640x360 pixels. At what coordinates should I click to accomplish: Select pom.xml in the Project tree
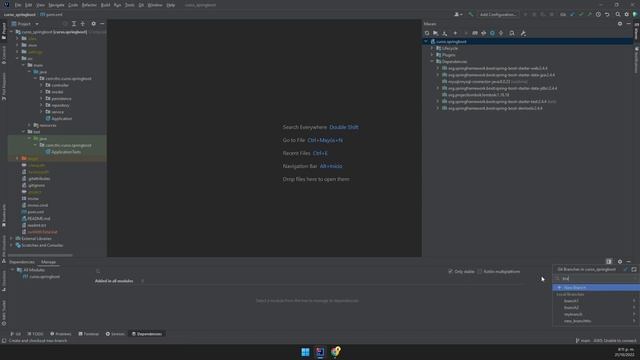coord(33,212)
